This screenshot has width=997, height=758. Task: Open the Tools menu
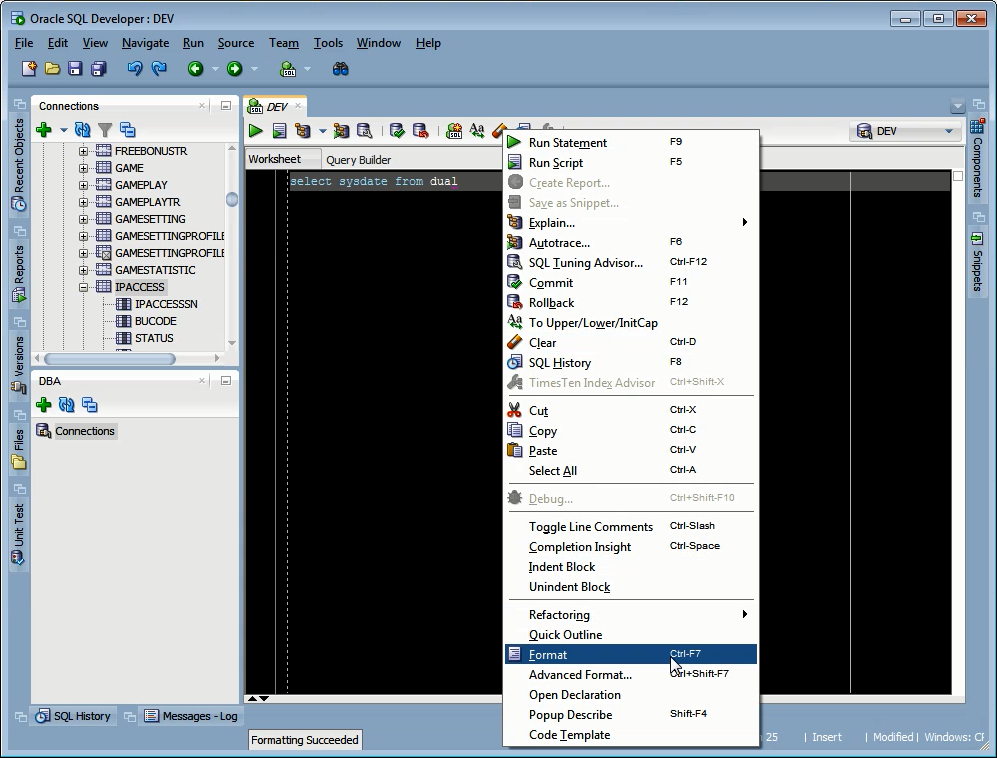click(328, 43)
